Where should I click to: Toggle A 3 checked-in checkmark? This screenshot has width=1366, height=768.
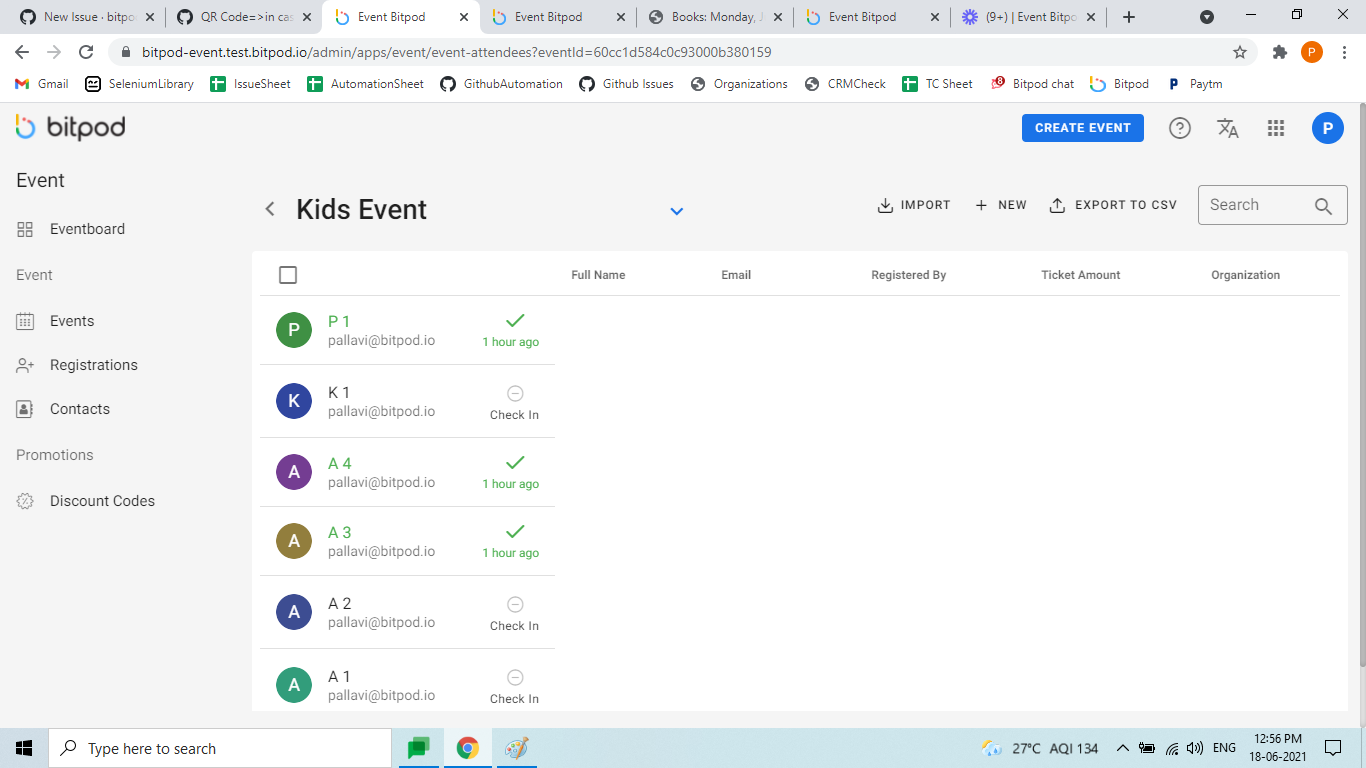click(515, 532)
